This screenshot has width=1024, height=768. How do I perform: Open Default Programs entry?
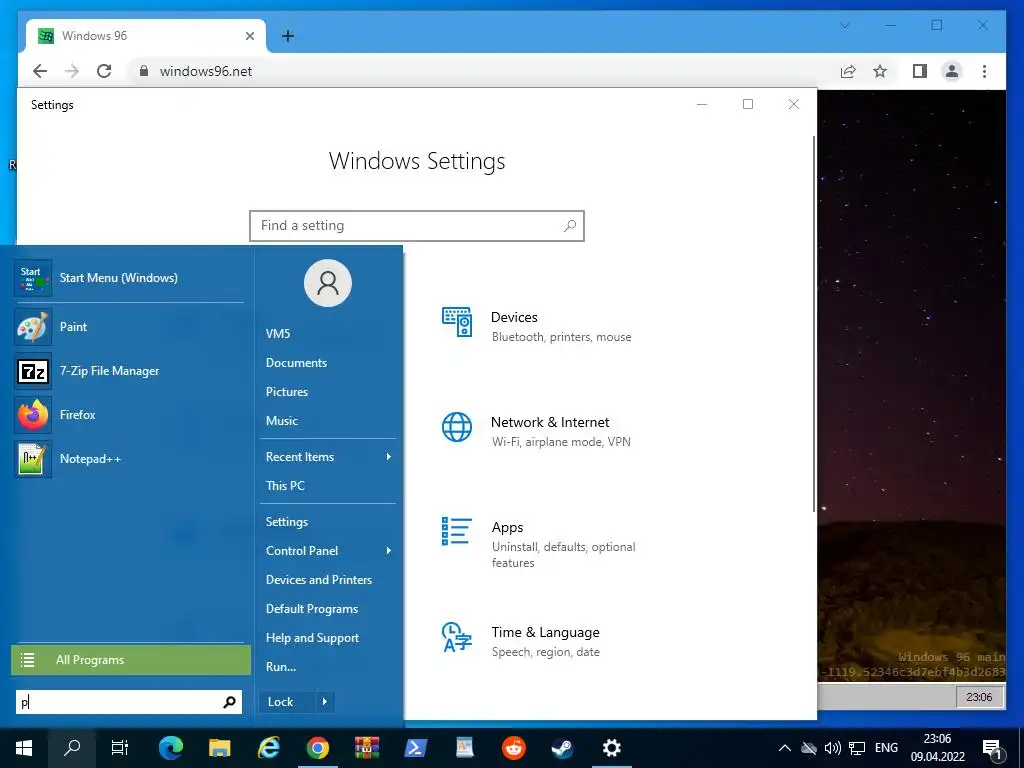tap(312, 609)
